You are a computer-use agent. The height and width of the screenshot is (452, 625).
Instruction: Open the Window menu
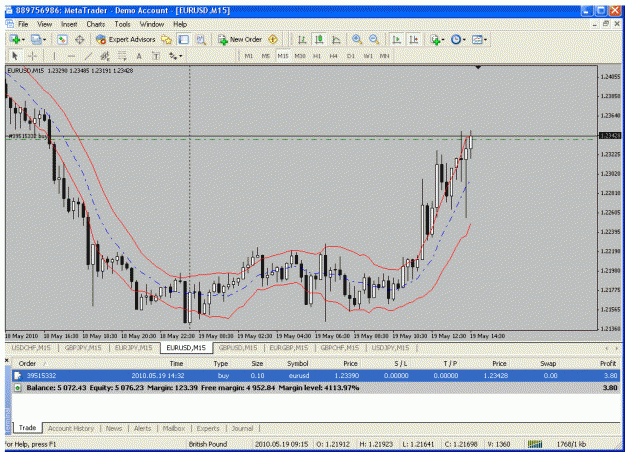click(x=152, y=24)
